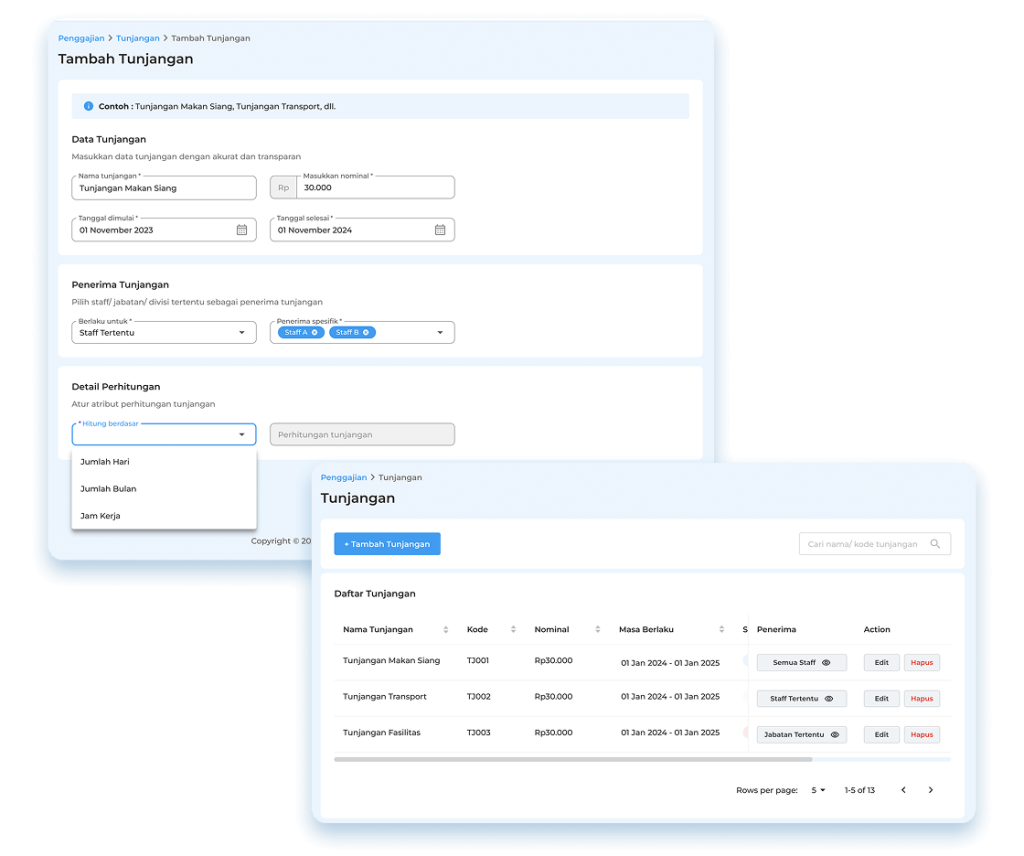The image size is (1024, 856).
Task: Open the Penerima spesifik dropdown
Action: point(439,333)
